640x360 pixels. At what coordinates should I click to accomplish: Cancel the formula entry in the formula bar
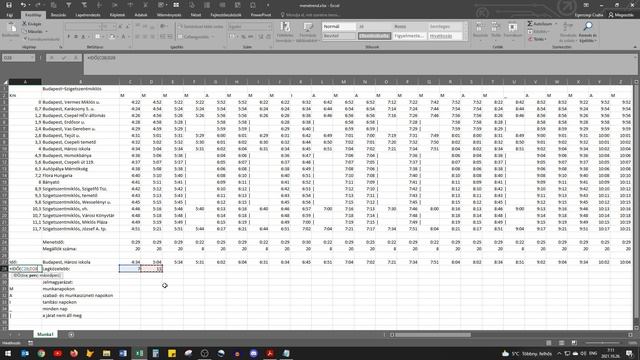tap(52, 58)
